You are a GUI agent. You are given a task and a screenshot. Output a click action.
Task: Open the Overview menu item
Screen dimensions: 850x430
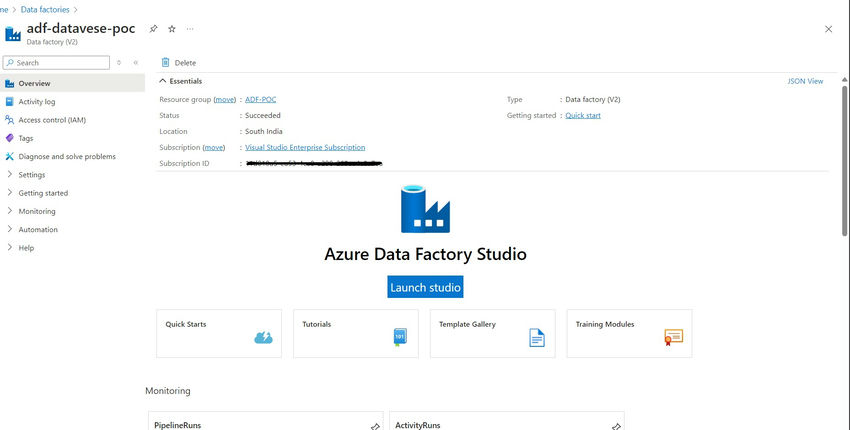73,83
